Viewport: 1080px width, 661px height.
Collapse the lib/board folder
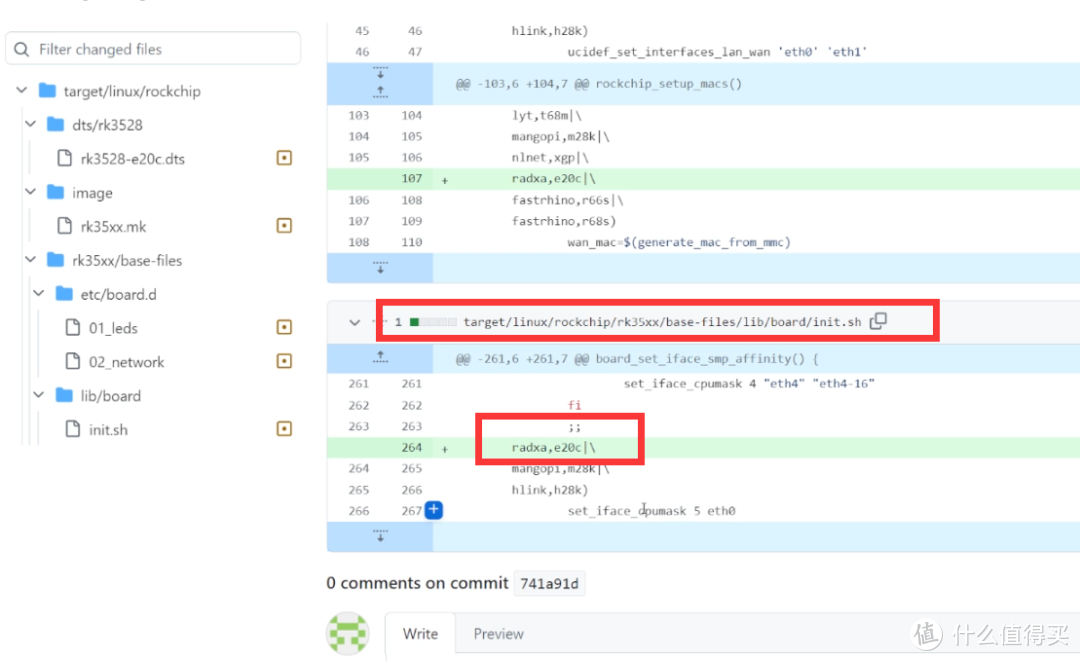(39, 395)
